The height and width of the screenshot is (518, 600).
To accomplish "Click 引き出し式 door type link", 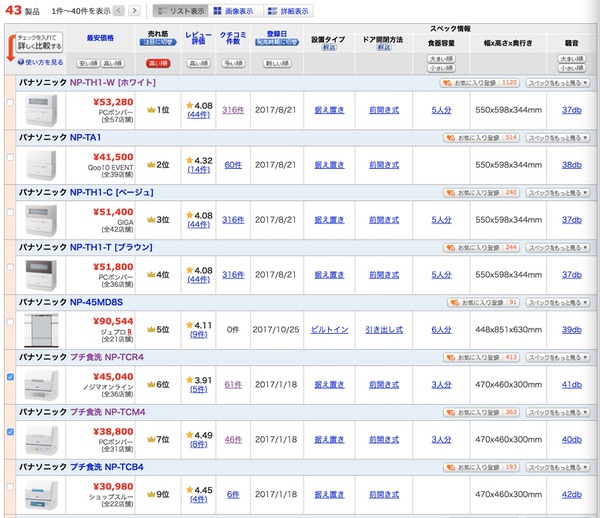I will tap(384, 330).
